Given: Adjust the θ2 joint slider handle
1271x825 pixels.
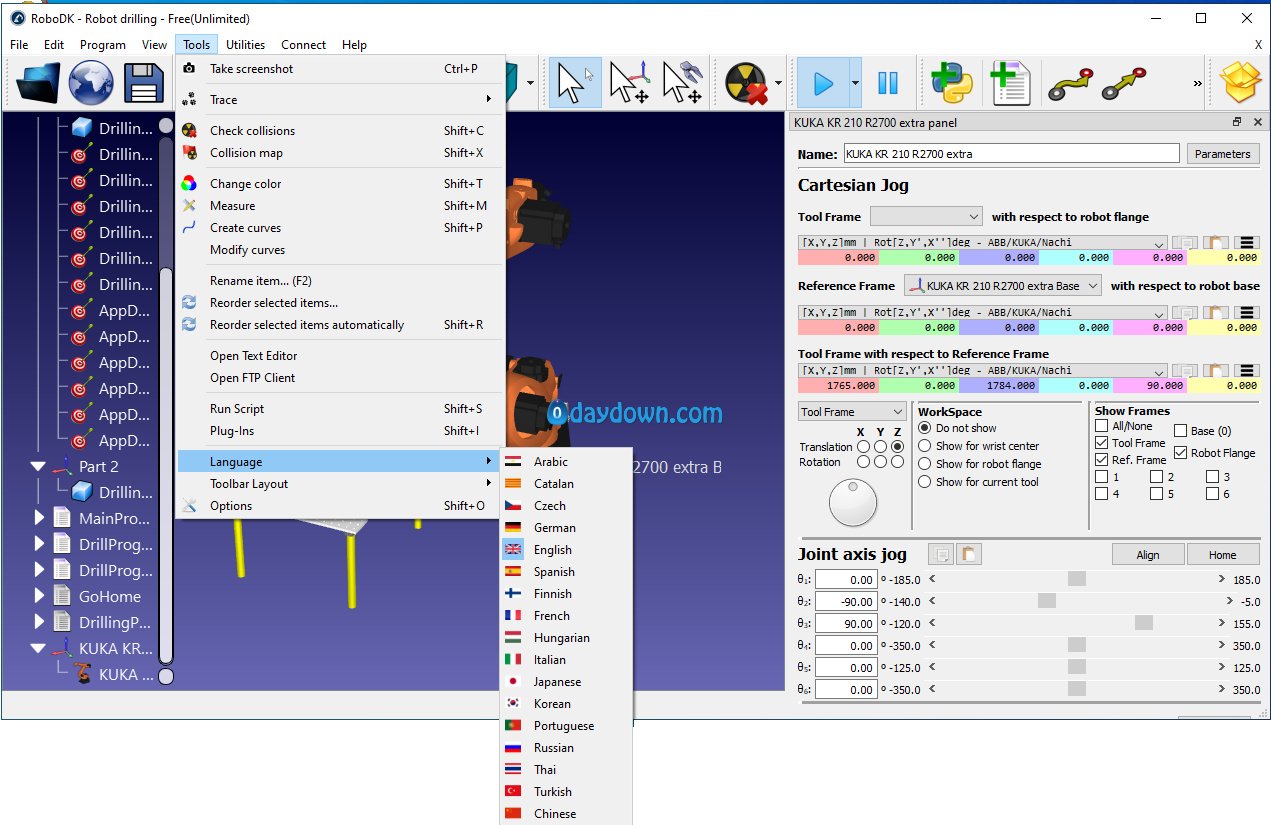Looking at the screenshot, I should [1047, 601].
